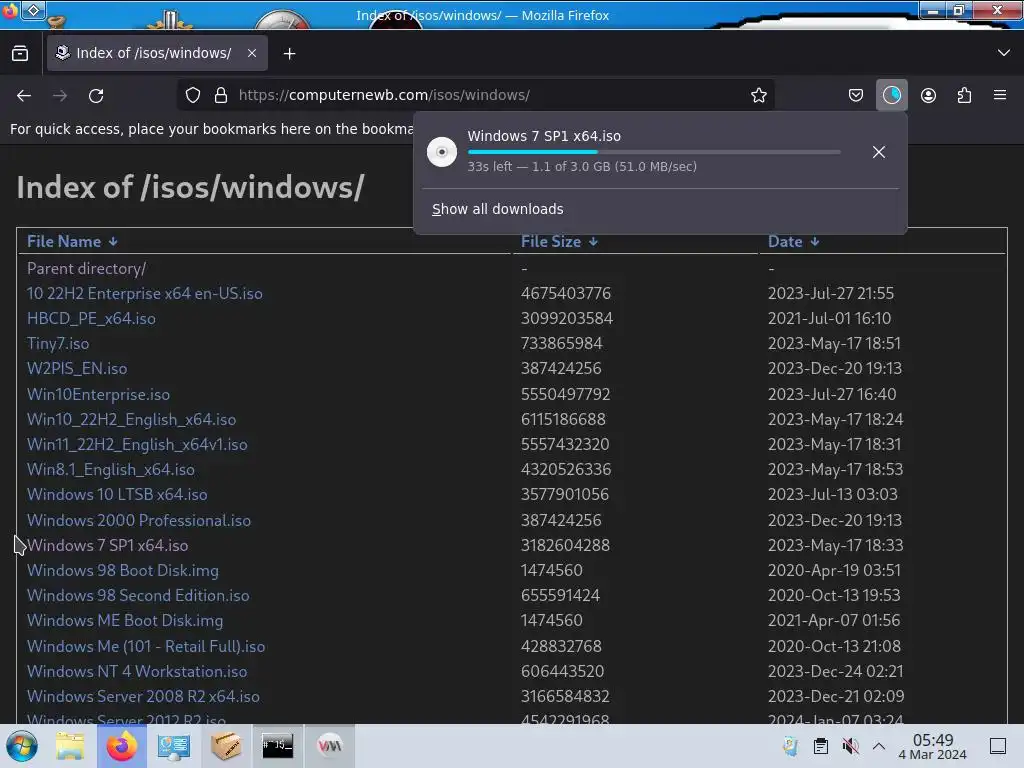Viewport: 1024px width, 768px height.
Task: Click the Windows 7 SP1 x64.iso link
Action: pos(107,545)
